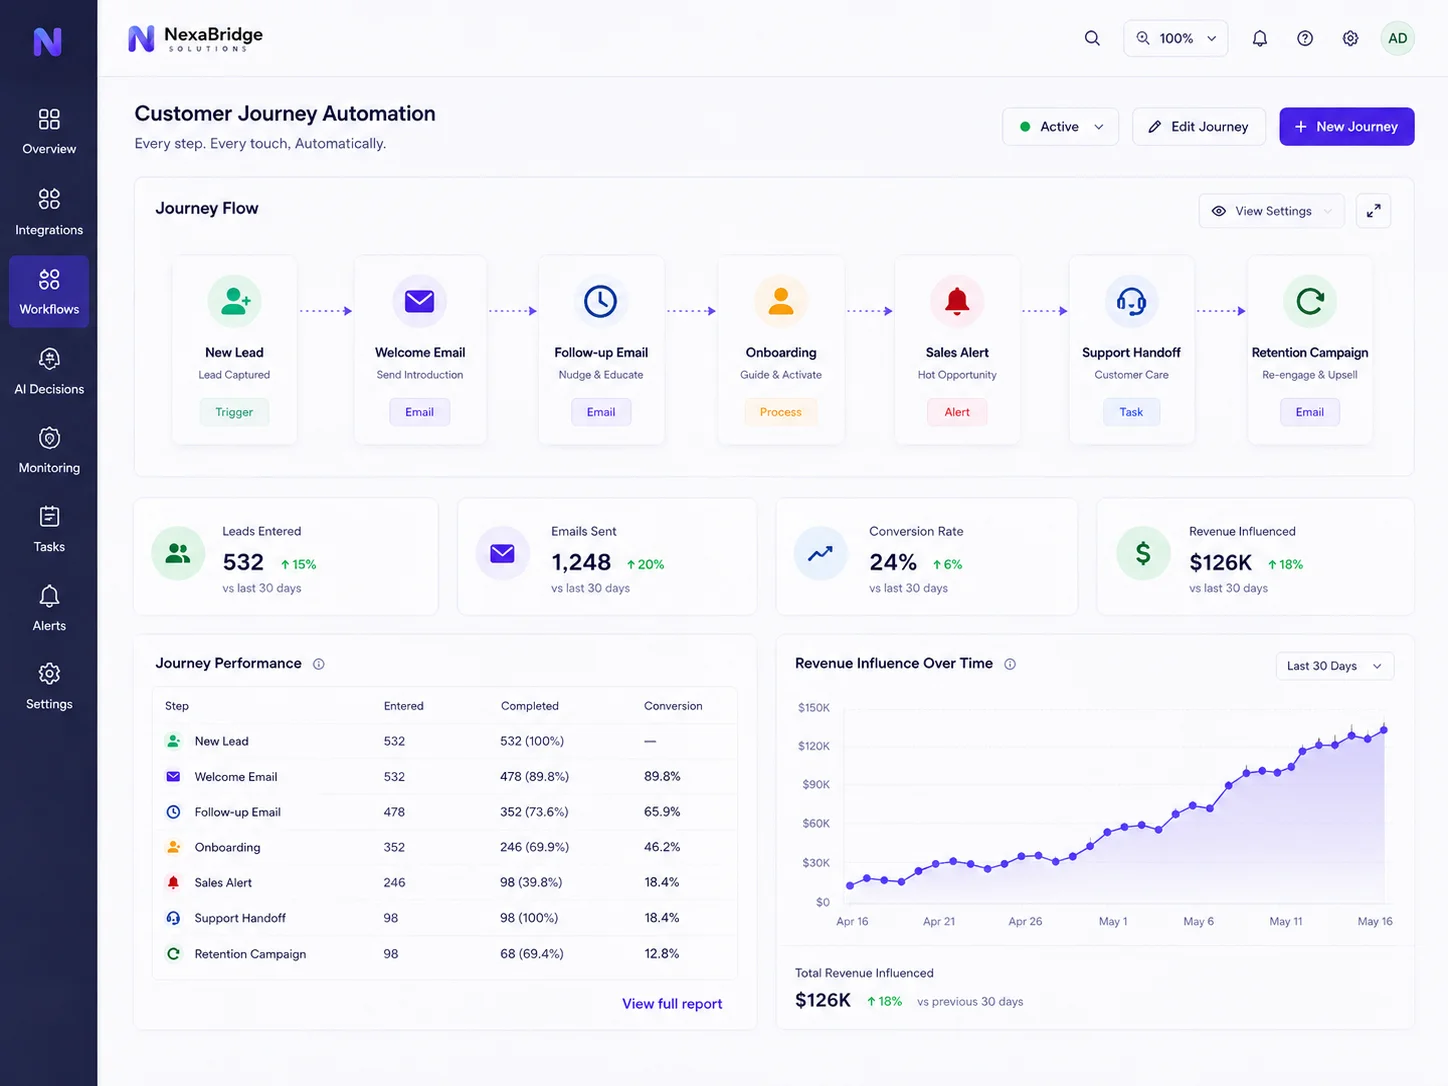Click the Retention Campaign row refresh icon
Image resolution: width=1448 pixels, height=1086 pixels.
pos(173,954)
